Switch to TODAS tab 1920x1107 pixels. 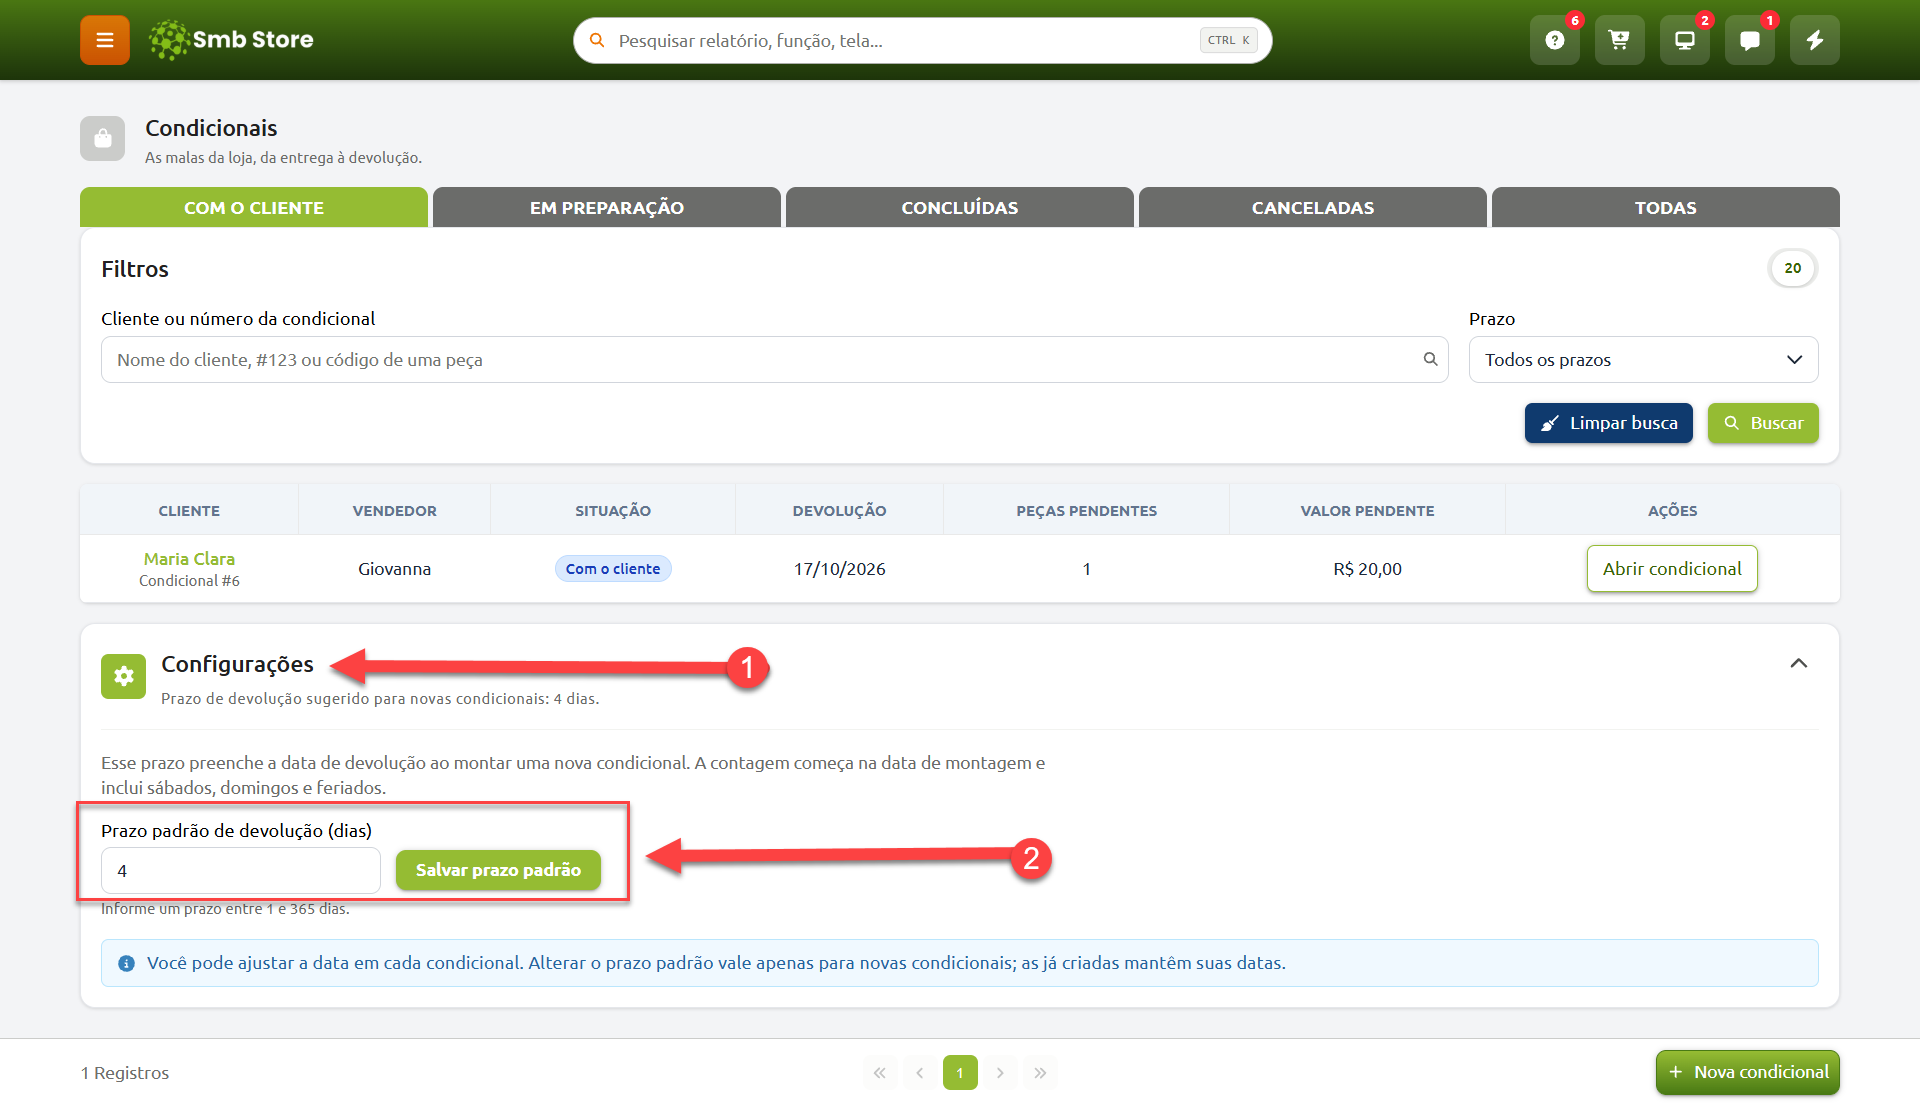pyautogui.click(x=1666, y=207)
